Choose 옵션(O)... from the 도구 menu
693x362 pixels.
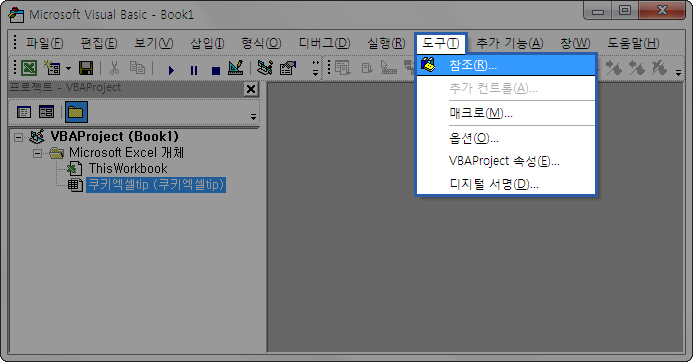(x=506, y=138)
